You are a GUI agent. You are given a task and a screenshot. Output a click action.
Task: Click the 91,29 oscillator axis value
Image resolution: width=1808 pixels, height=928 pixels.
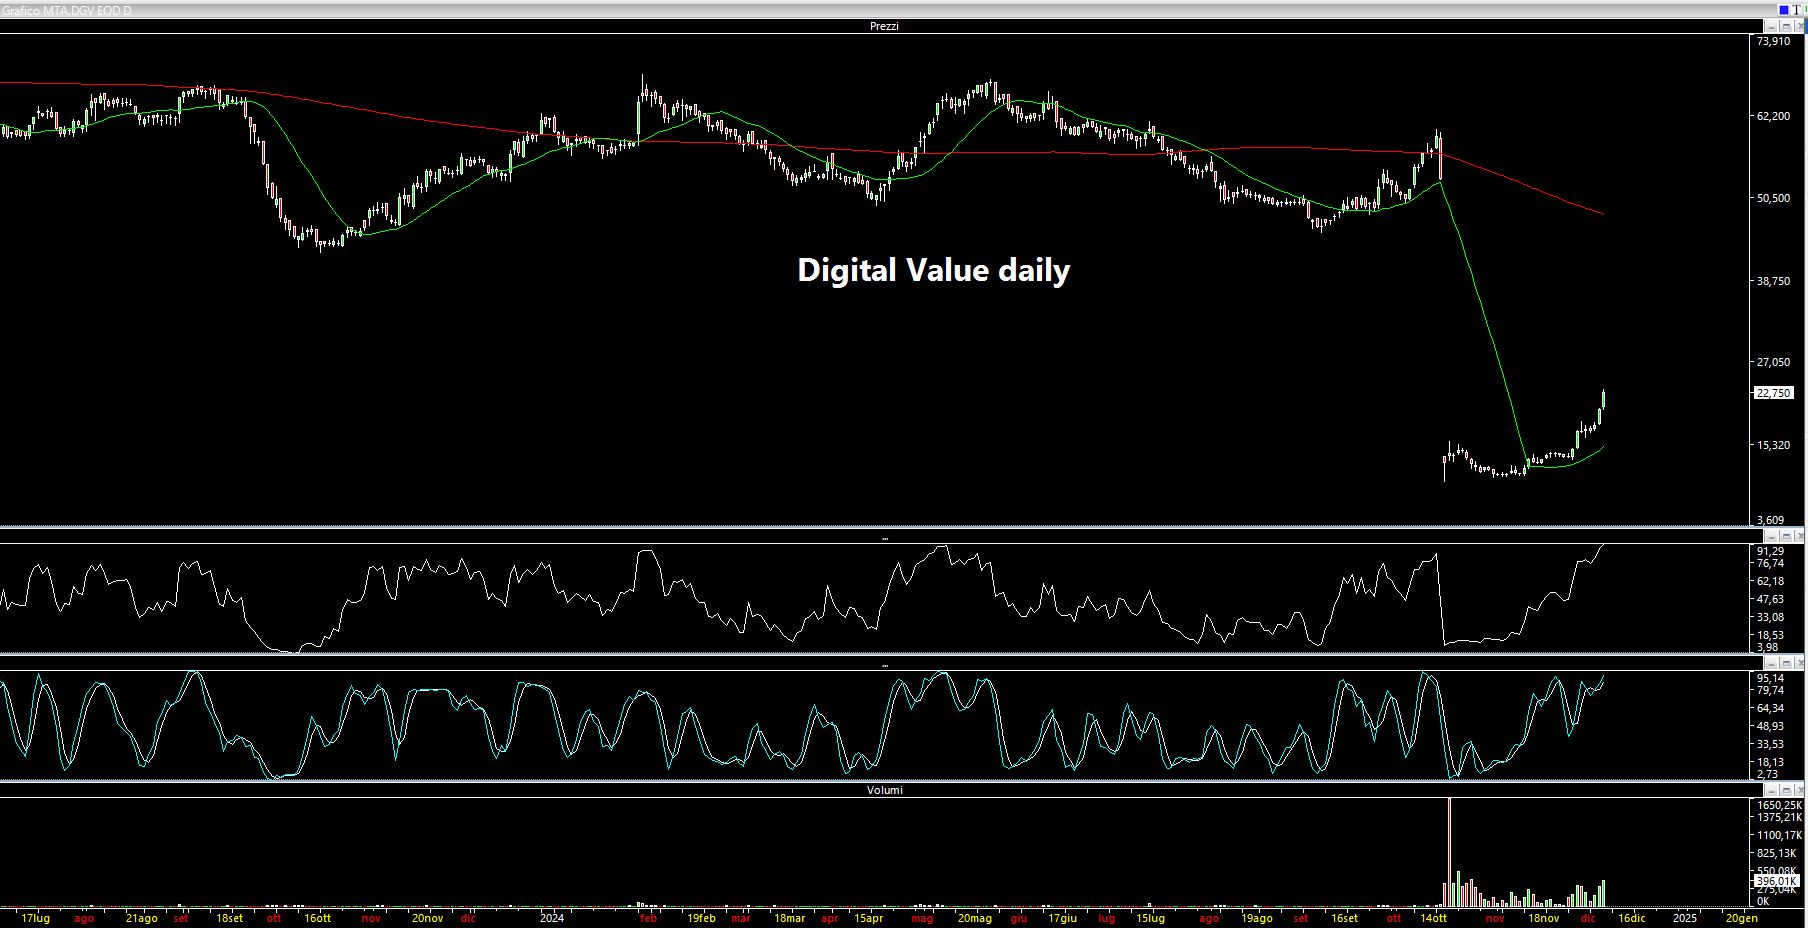[x=1770, y=551]
